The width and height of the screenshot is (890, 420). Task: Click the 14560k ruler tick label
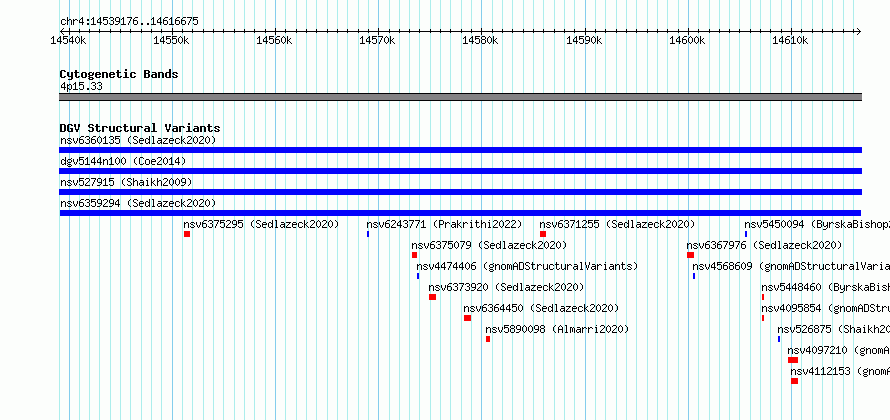(274, 40)
